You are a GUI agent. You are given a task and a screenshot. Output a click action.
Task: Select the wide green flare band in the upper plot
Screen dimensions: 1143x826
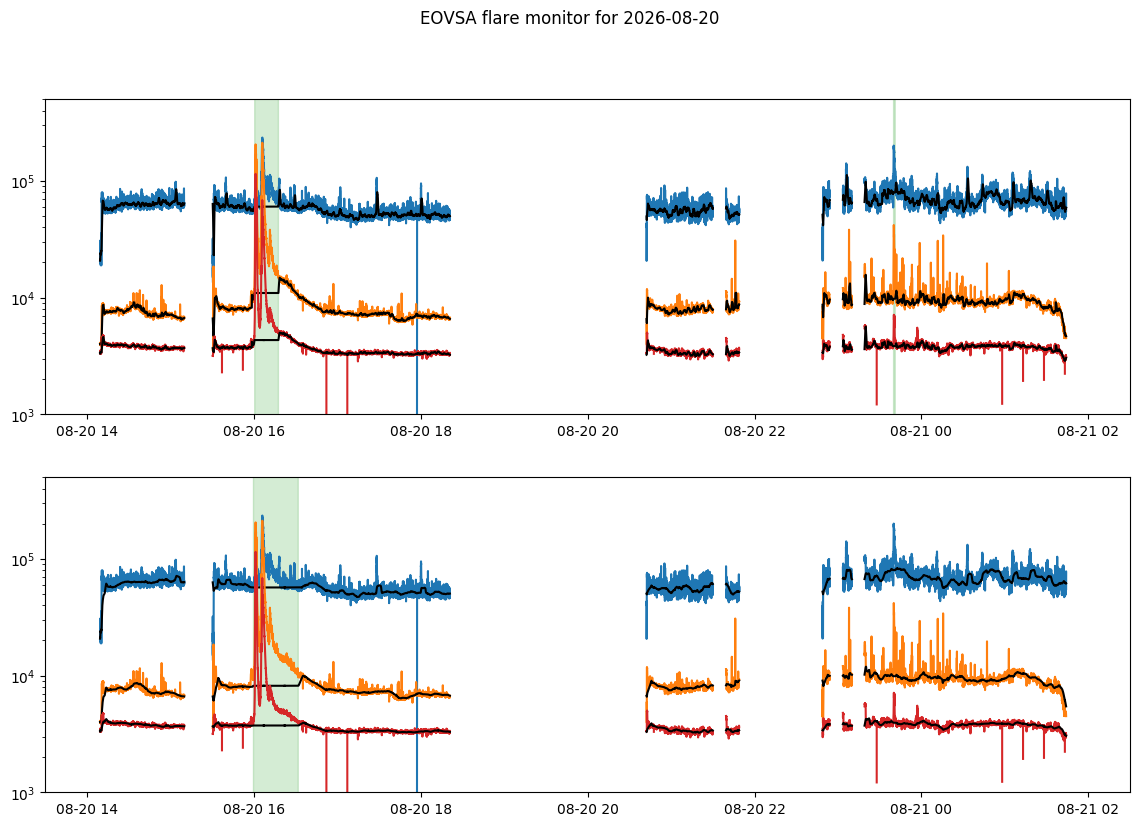266,257
